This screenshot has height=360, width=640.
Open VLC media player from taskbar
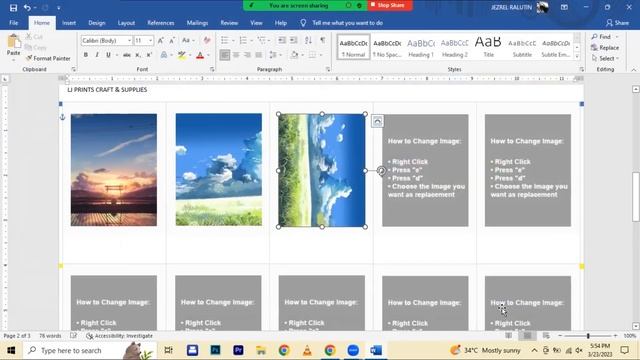[x=307, y=350]
